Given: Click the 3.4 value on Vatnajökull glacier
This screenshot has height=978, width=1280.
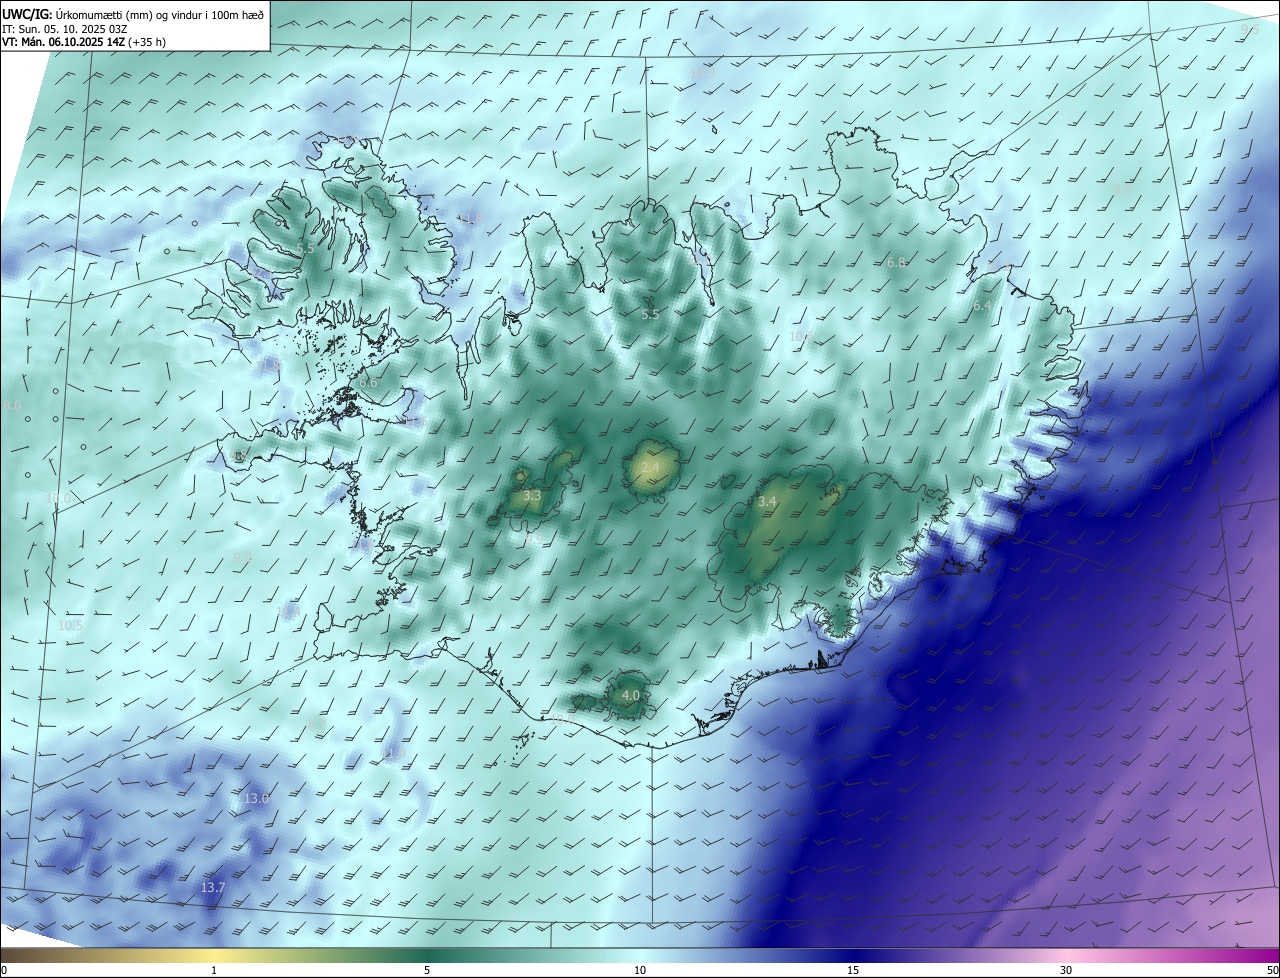Looking at the screenshot, I should pyautogui.click(x=767, y=501).
